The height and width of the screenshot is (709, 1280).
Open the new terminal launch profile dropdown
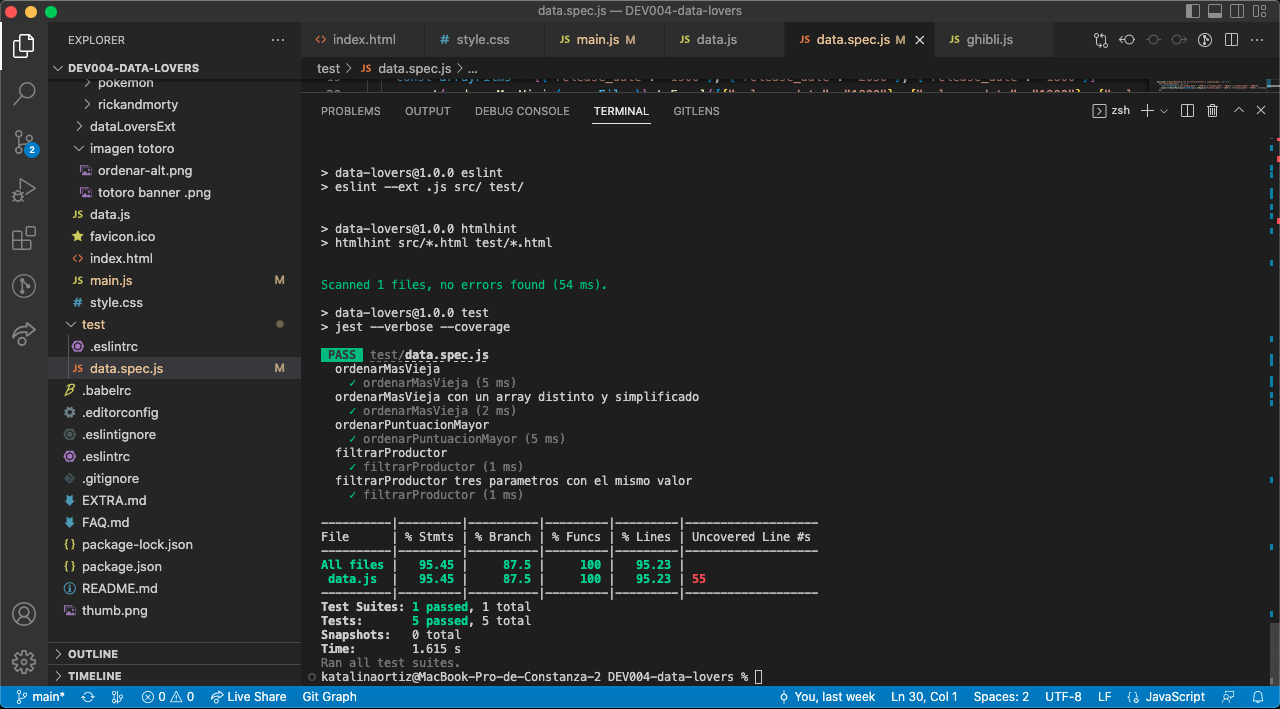tap(1164, 111)
